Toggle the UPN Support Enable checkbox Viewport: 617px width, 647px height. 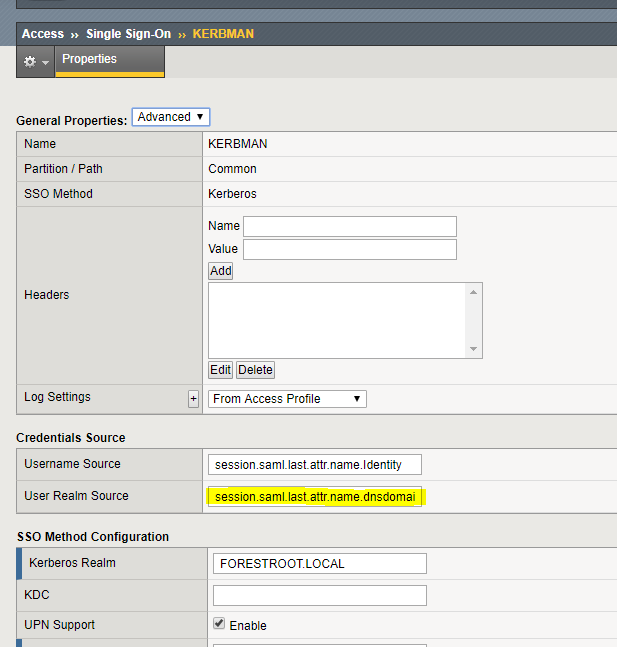tap(219, 623)
